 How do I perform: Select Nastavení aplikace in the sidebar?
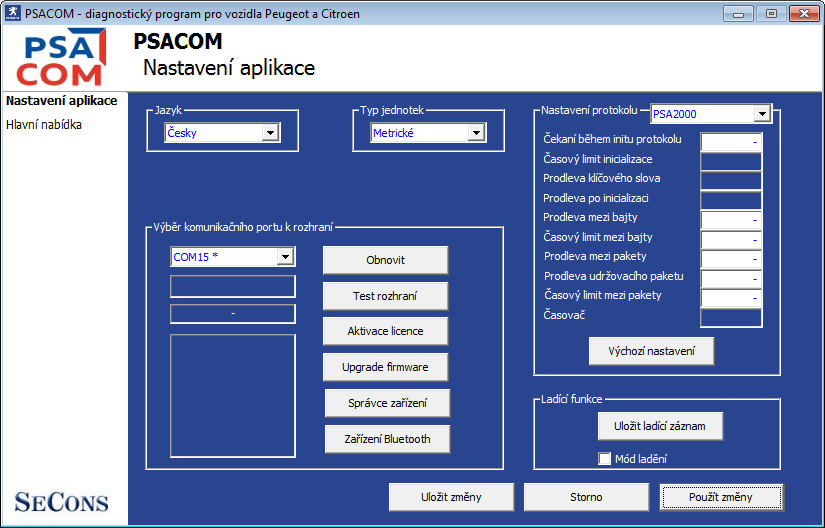(61, 101)
